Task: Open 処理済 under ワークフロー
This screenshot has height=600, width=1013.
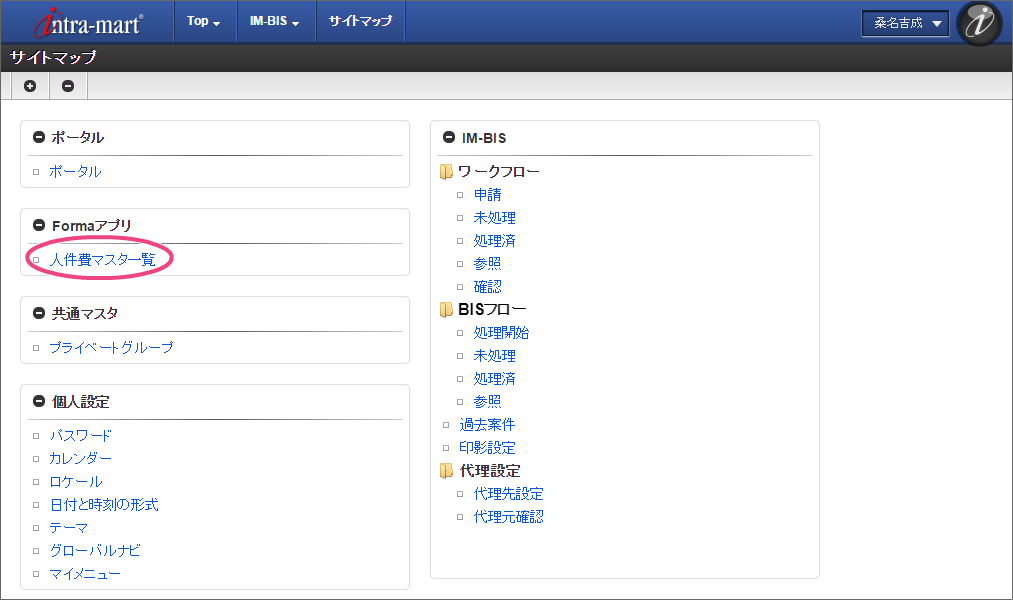Action: (495, 241)
